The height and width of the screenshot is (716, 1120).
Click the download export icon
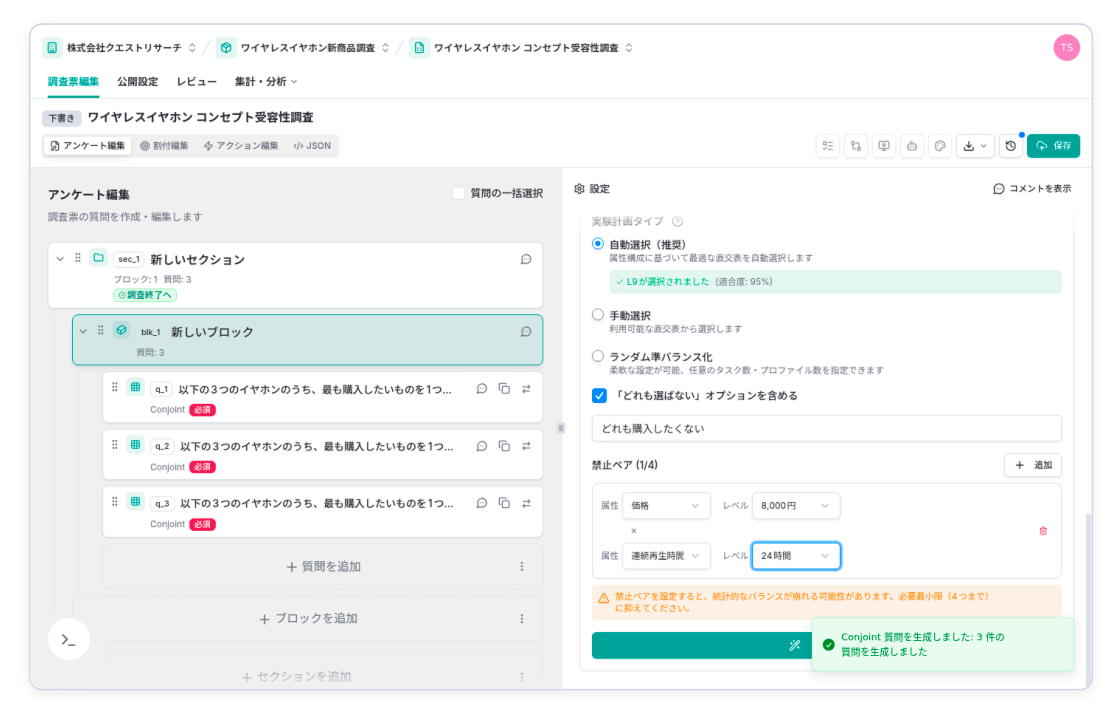(969, 146)
